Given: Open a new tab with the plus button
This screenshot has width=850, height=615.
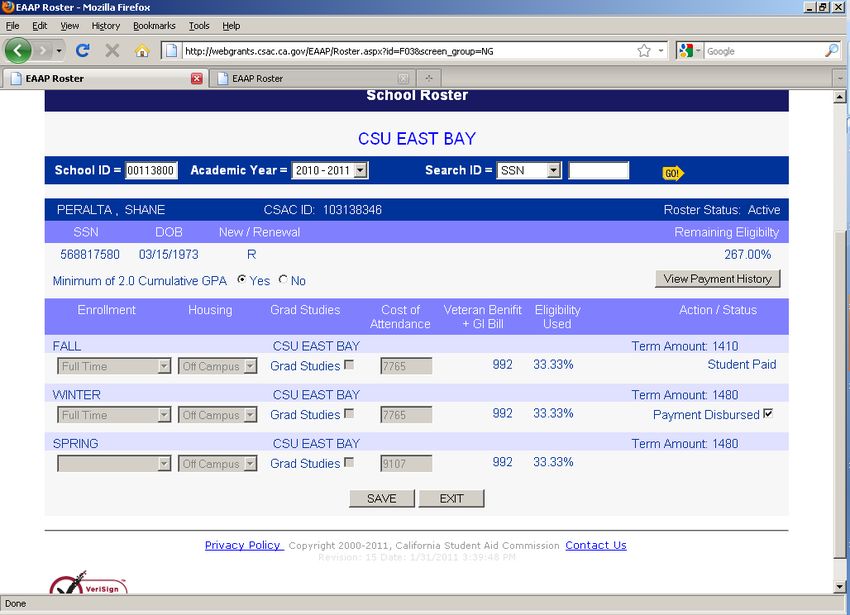Looking at the screenshot, I should click(x=429, y=78).
